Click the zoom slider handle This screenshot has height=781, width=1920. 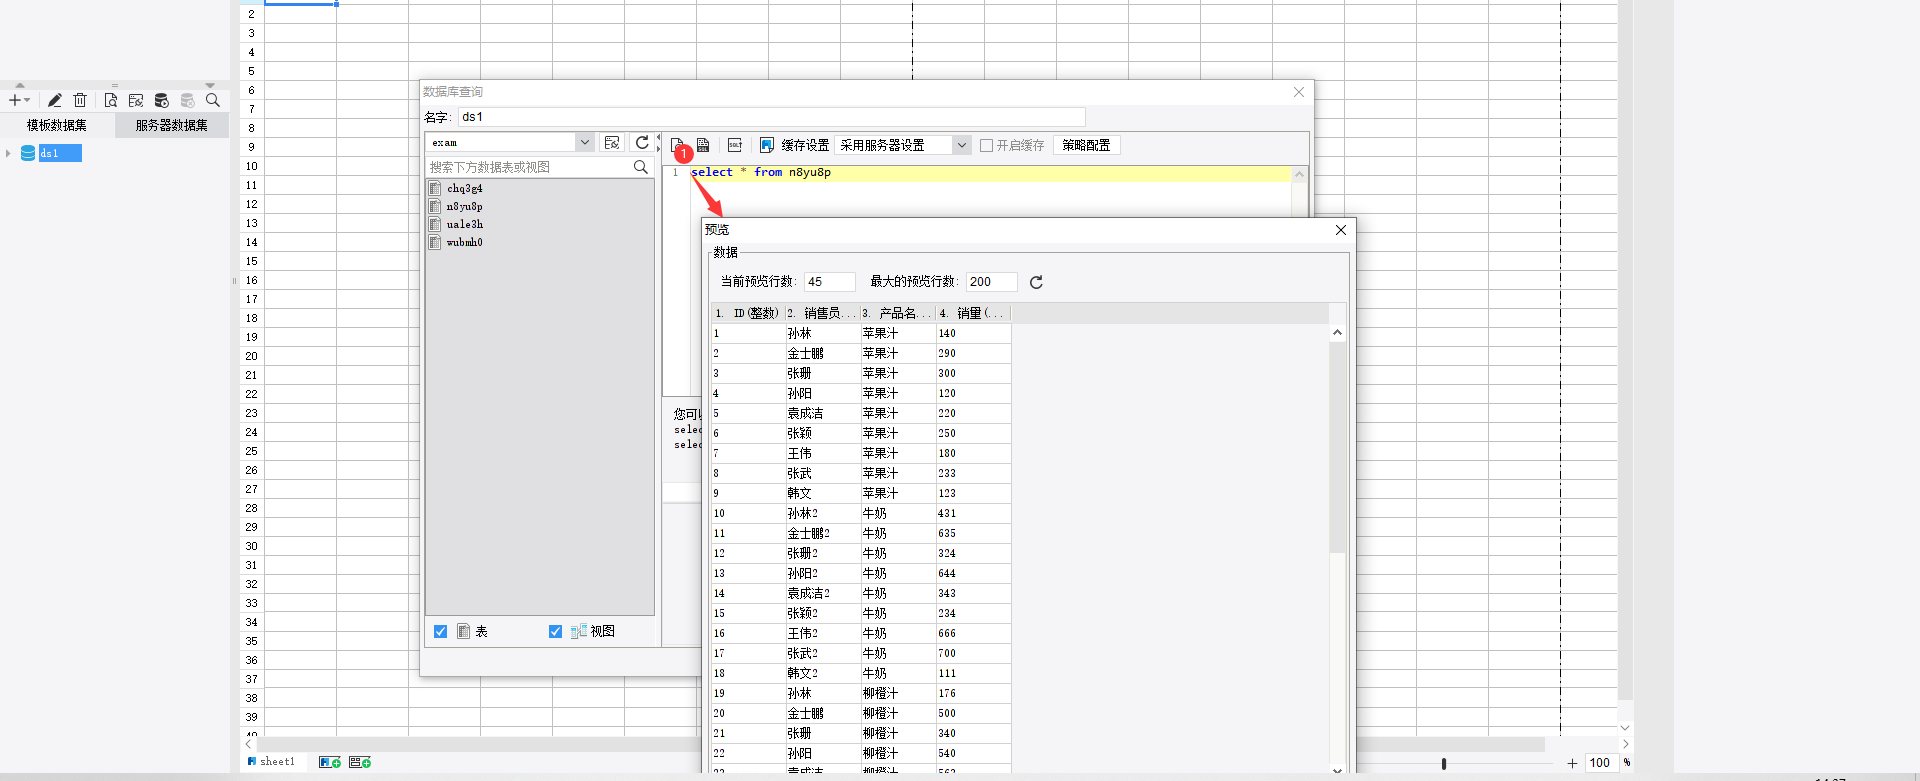pyautogui.click(x=1444, y=763)
